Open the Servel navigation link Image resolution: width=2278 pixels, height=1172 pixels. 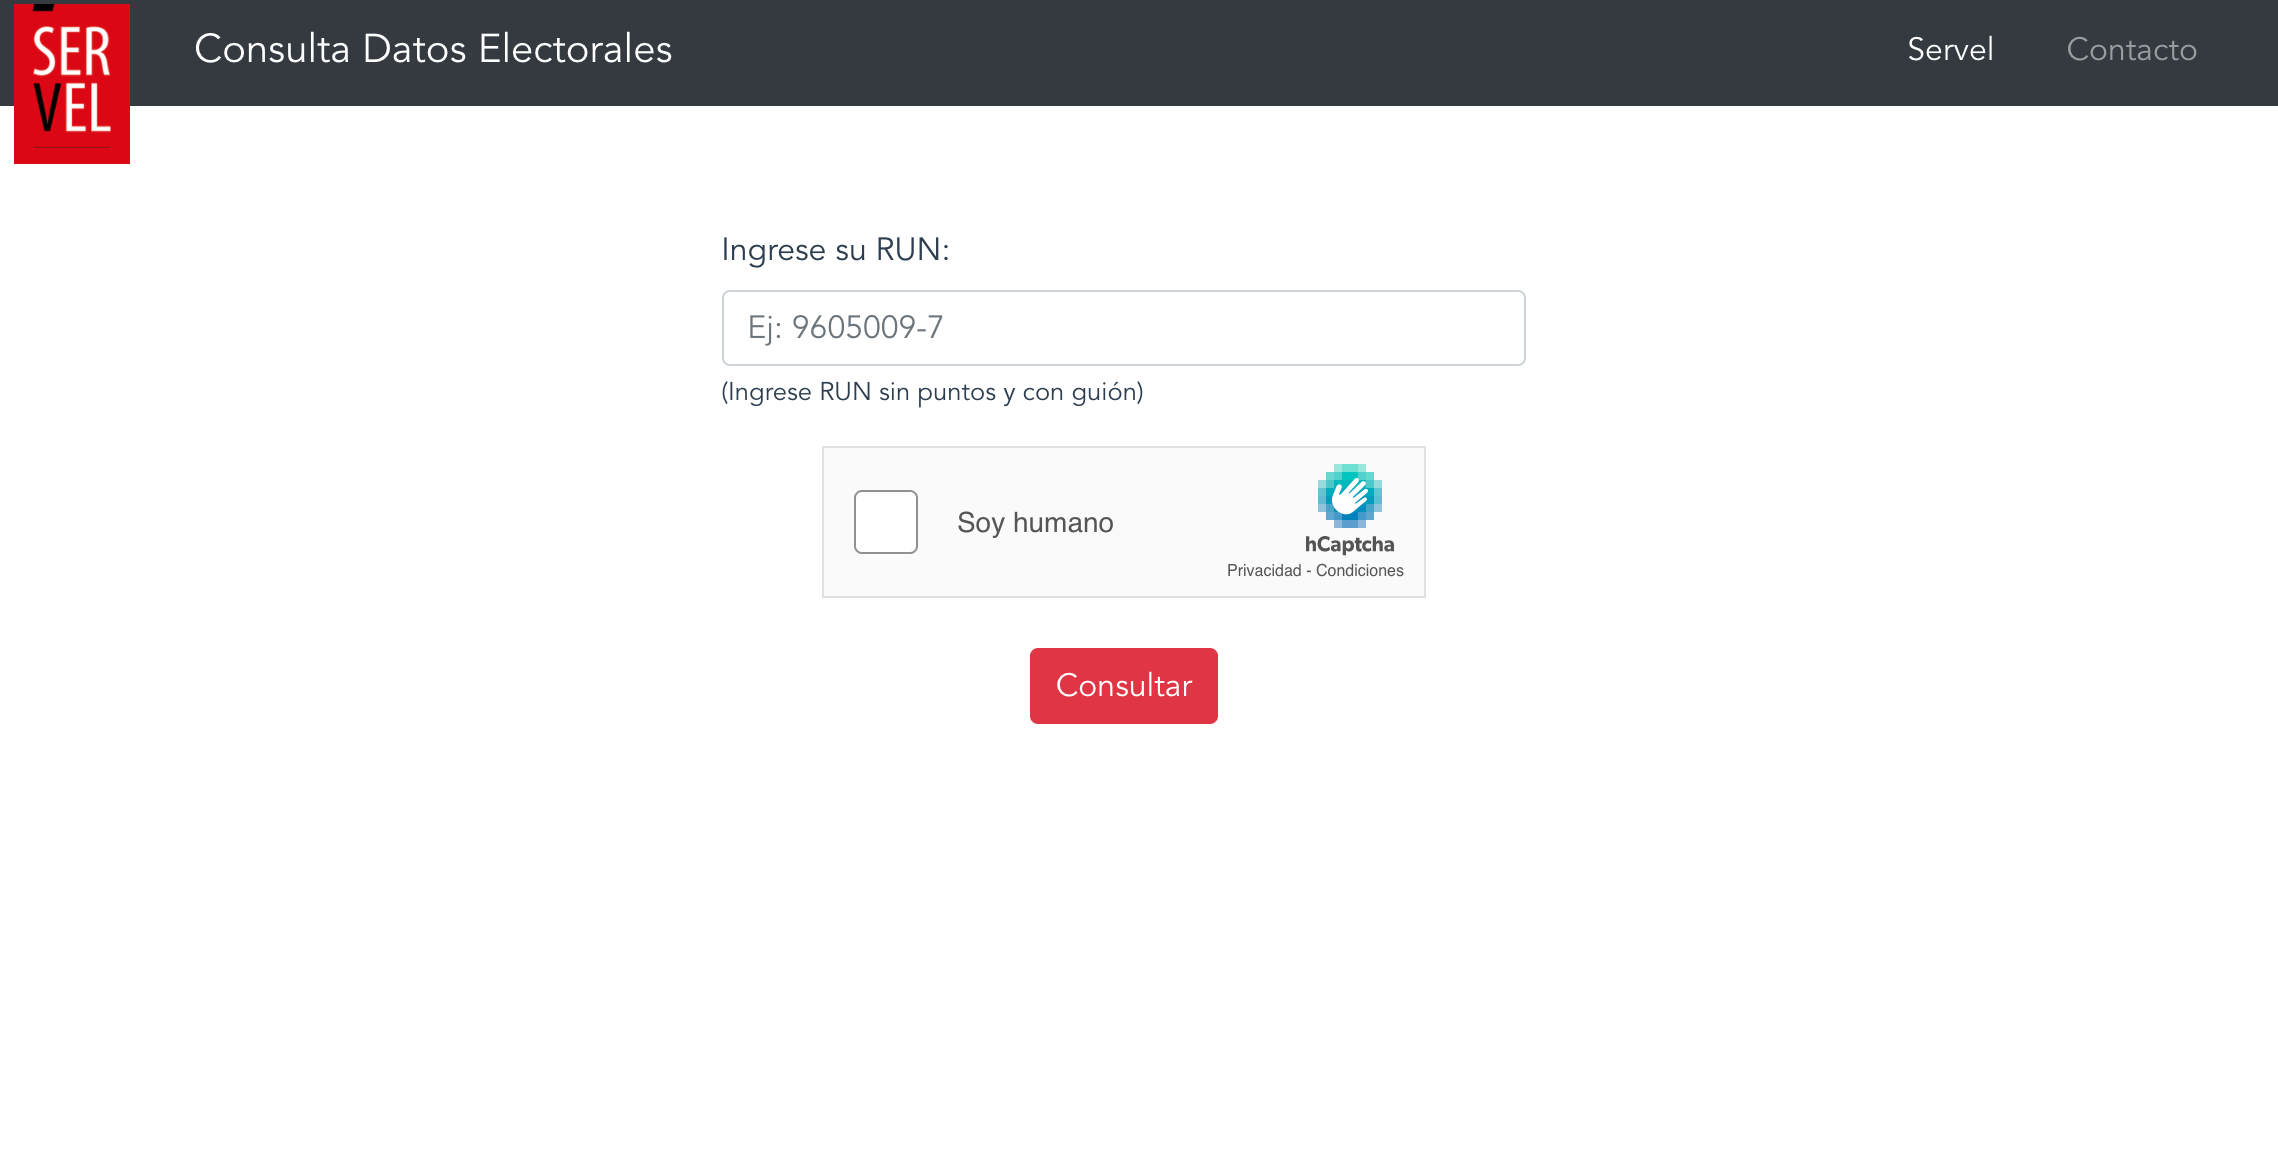click(x=1950, y=50)
